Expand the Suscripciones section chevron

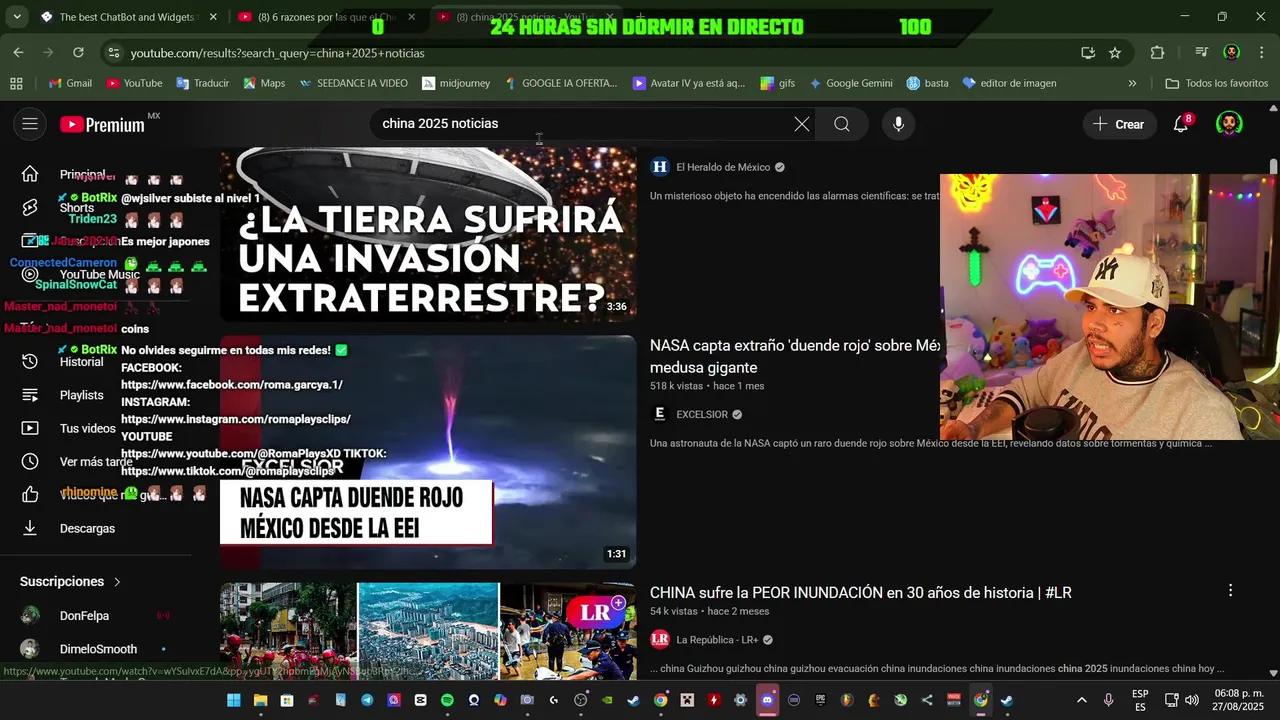pos(117,582)
